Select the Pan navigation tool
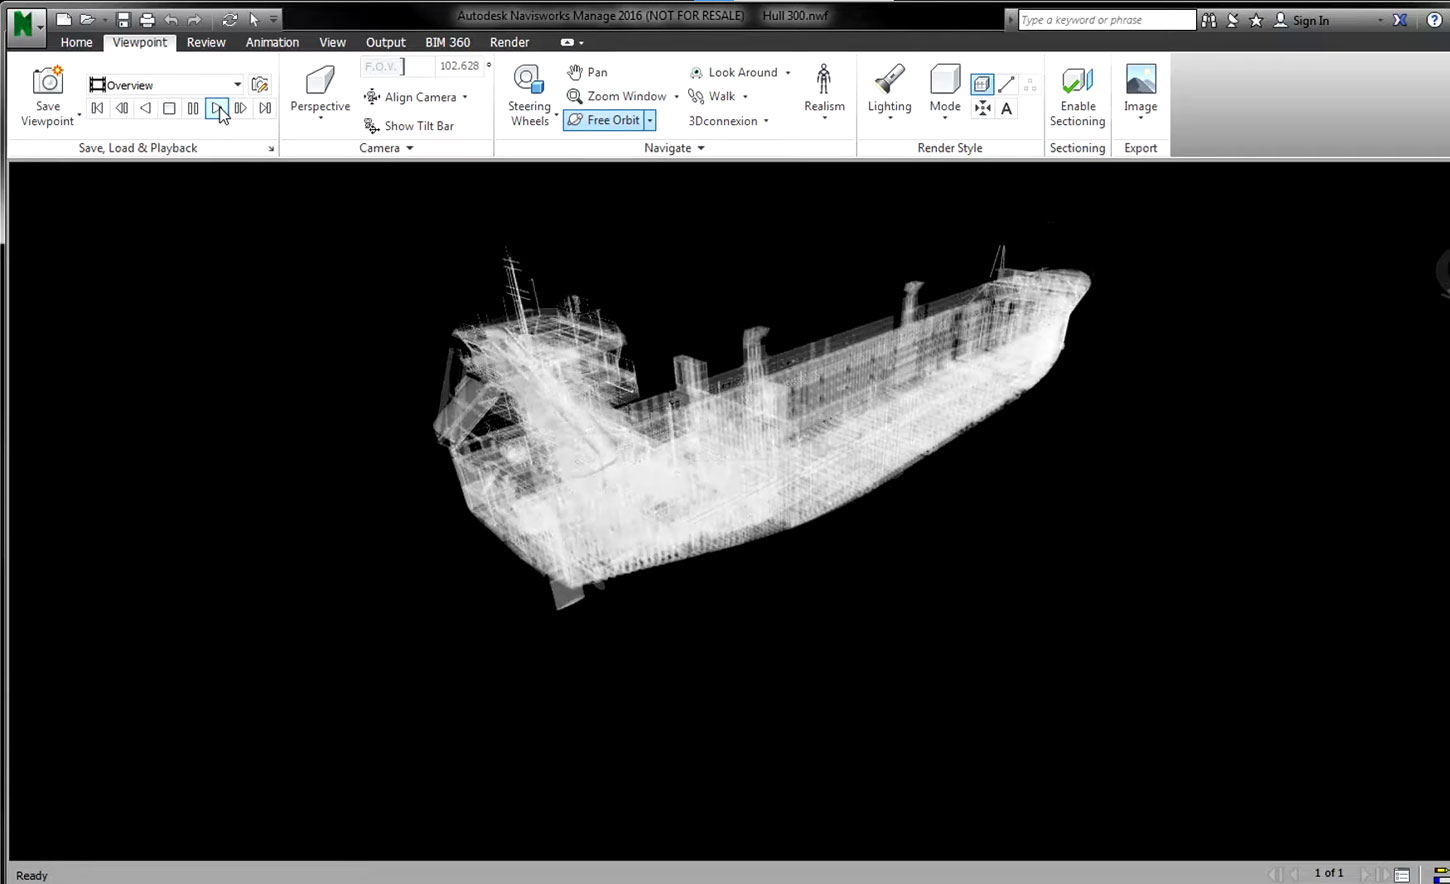 pyautogui.click(x=588, y=72)
